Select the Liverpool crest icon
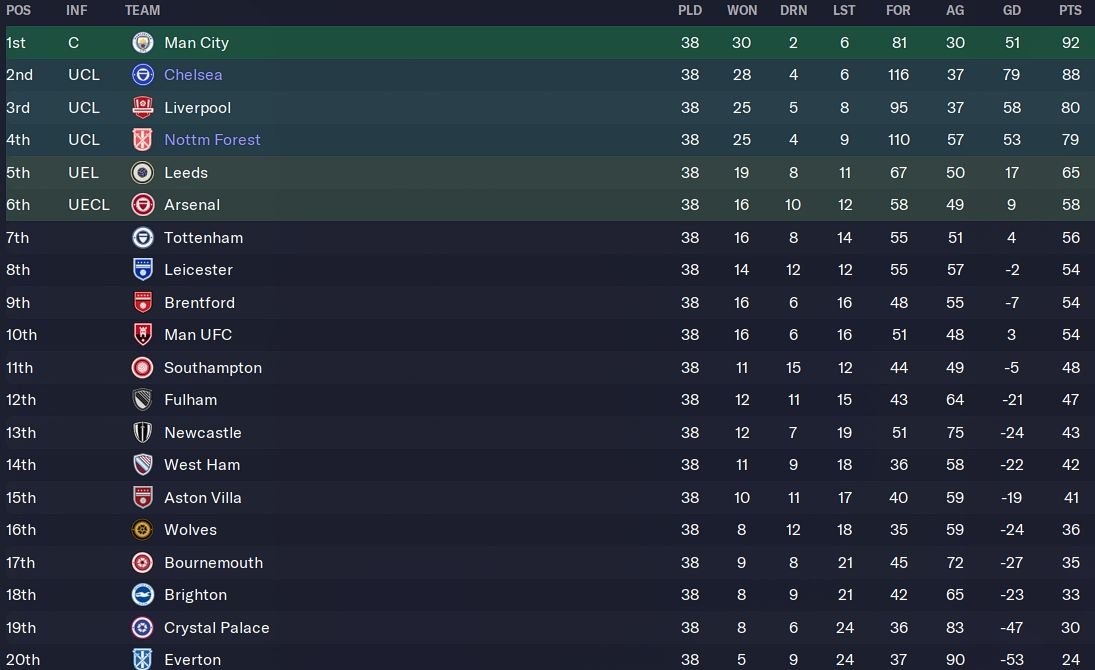This screenshot has height=670, width=1095. (142, 108)
